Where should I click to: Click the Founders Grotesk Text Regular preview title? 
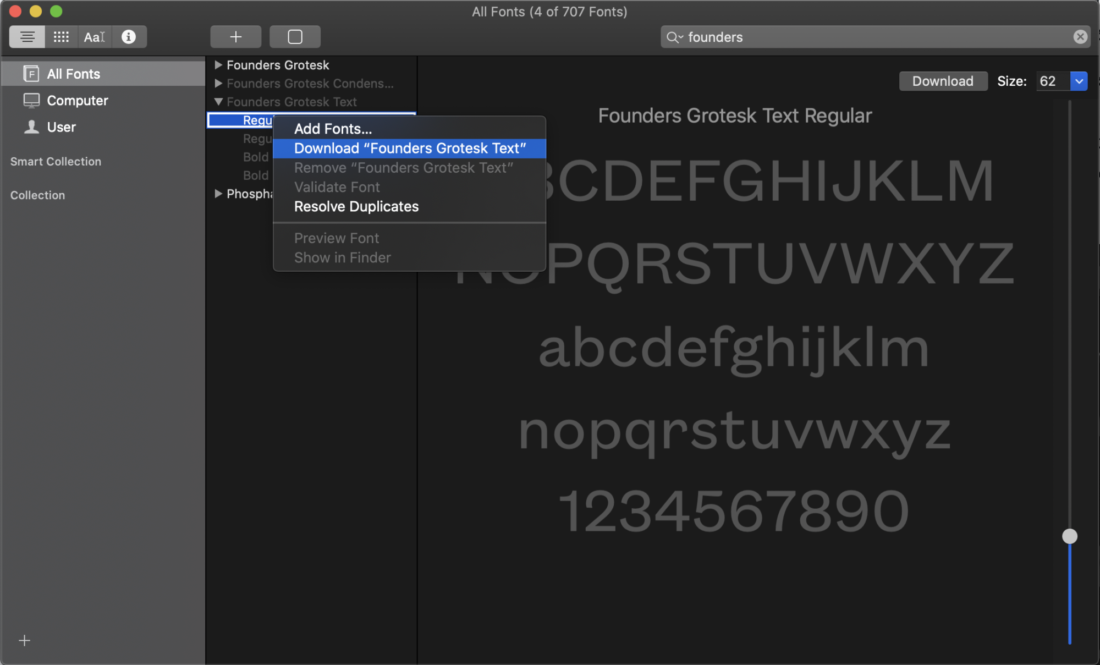click(735, 116)
